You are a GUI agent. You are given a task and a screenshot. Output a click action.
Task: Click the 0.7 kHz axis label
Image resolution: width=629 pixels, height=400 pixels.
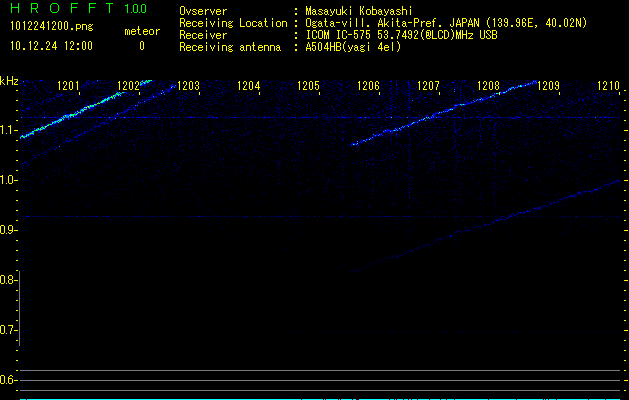8,330
